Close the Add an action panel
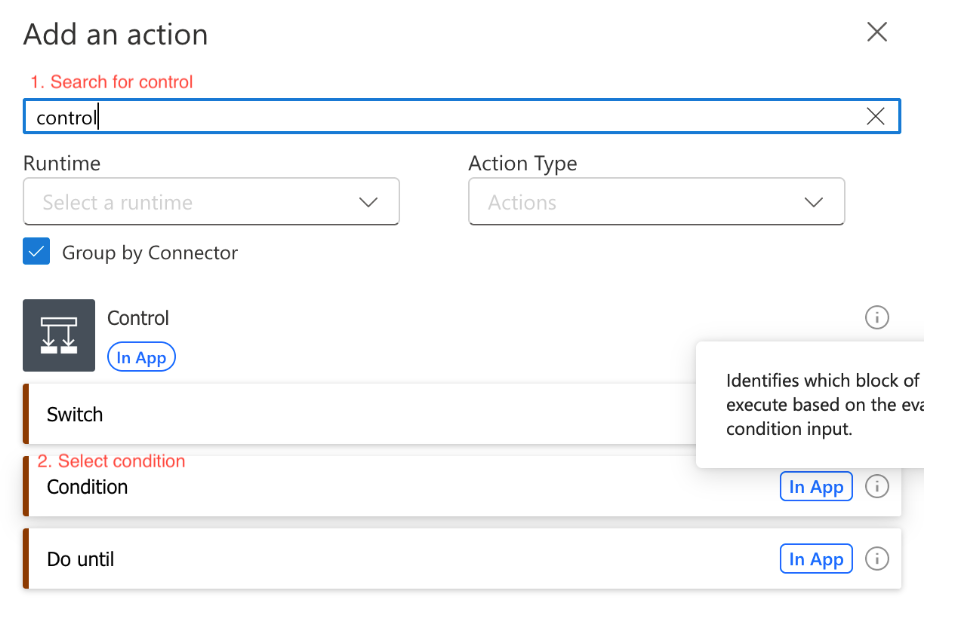 [877, 32]
